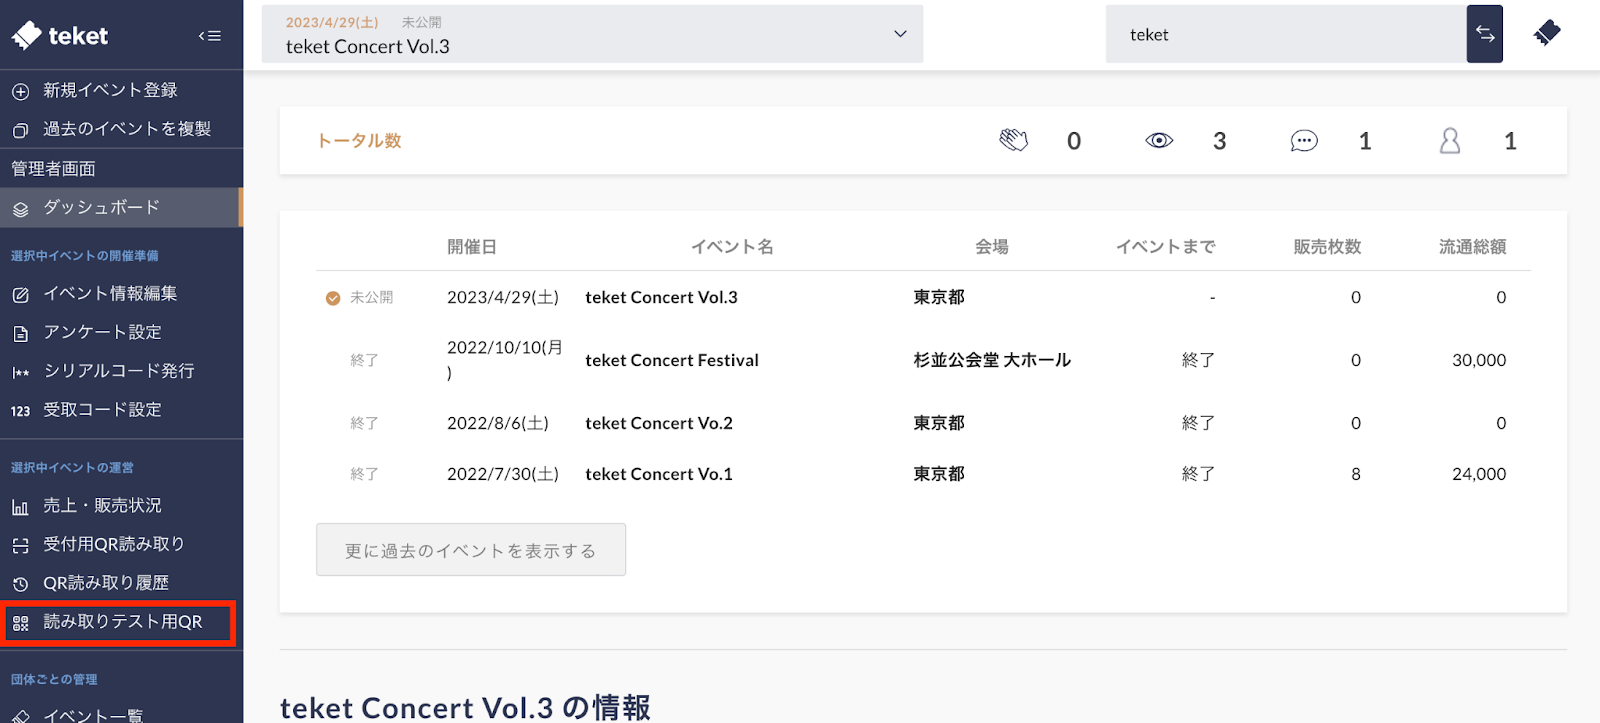Open 受付用QR読み取り from sidebar
The width and height of the screenshot is (1600, 723).
tap(114, 544)
